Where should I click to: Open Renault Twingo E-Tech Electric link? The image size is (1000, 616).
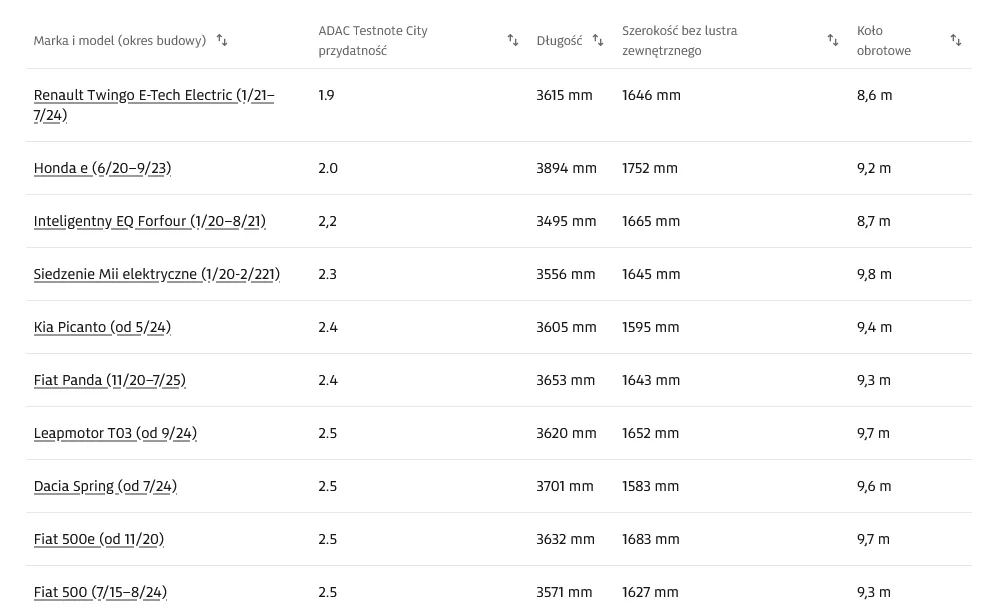153,96
